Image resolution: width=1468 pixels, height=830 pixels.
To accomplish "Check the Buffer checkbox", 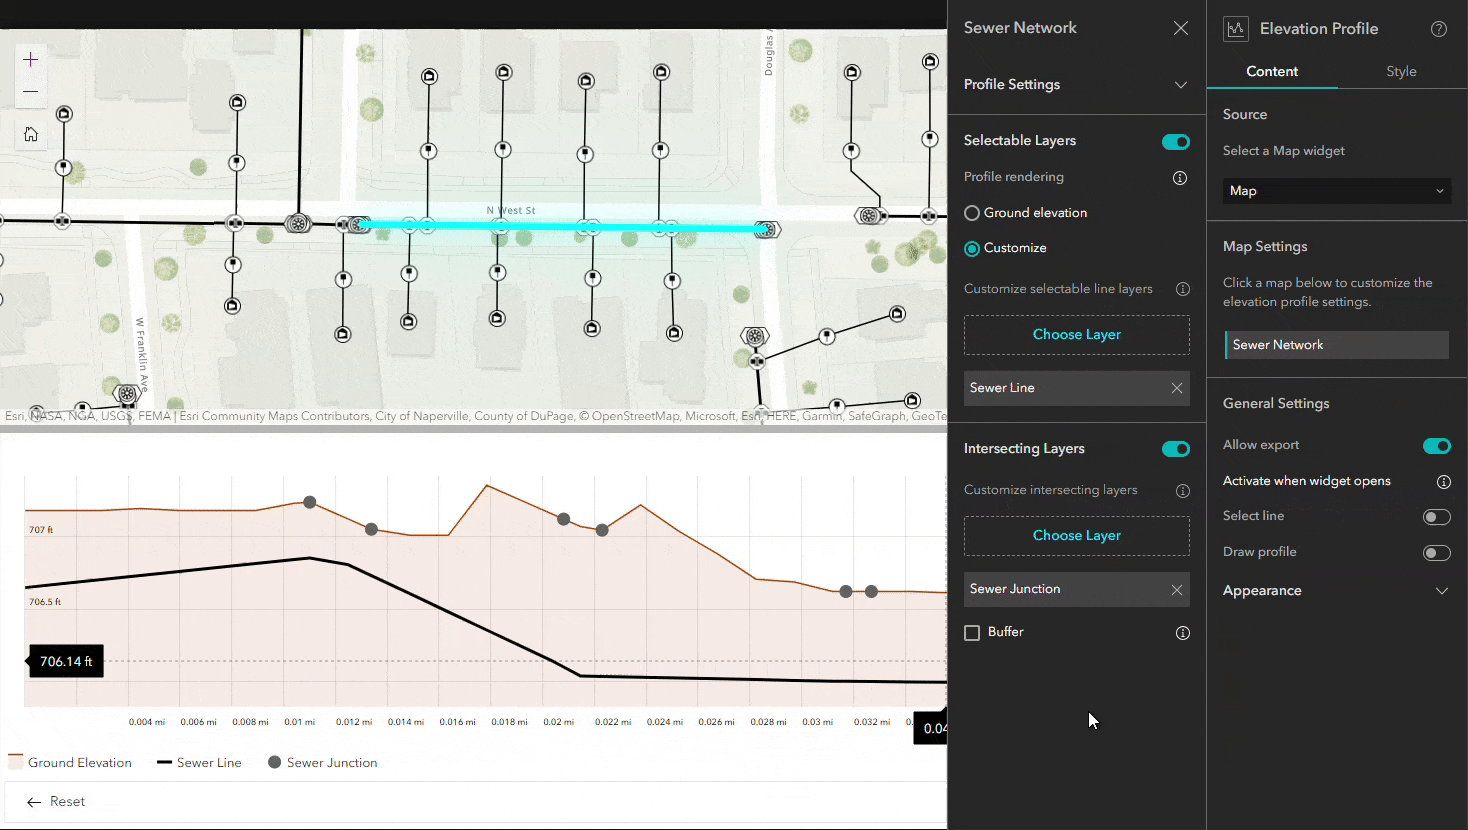I will (972, 632).
